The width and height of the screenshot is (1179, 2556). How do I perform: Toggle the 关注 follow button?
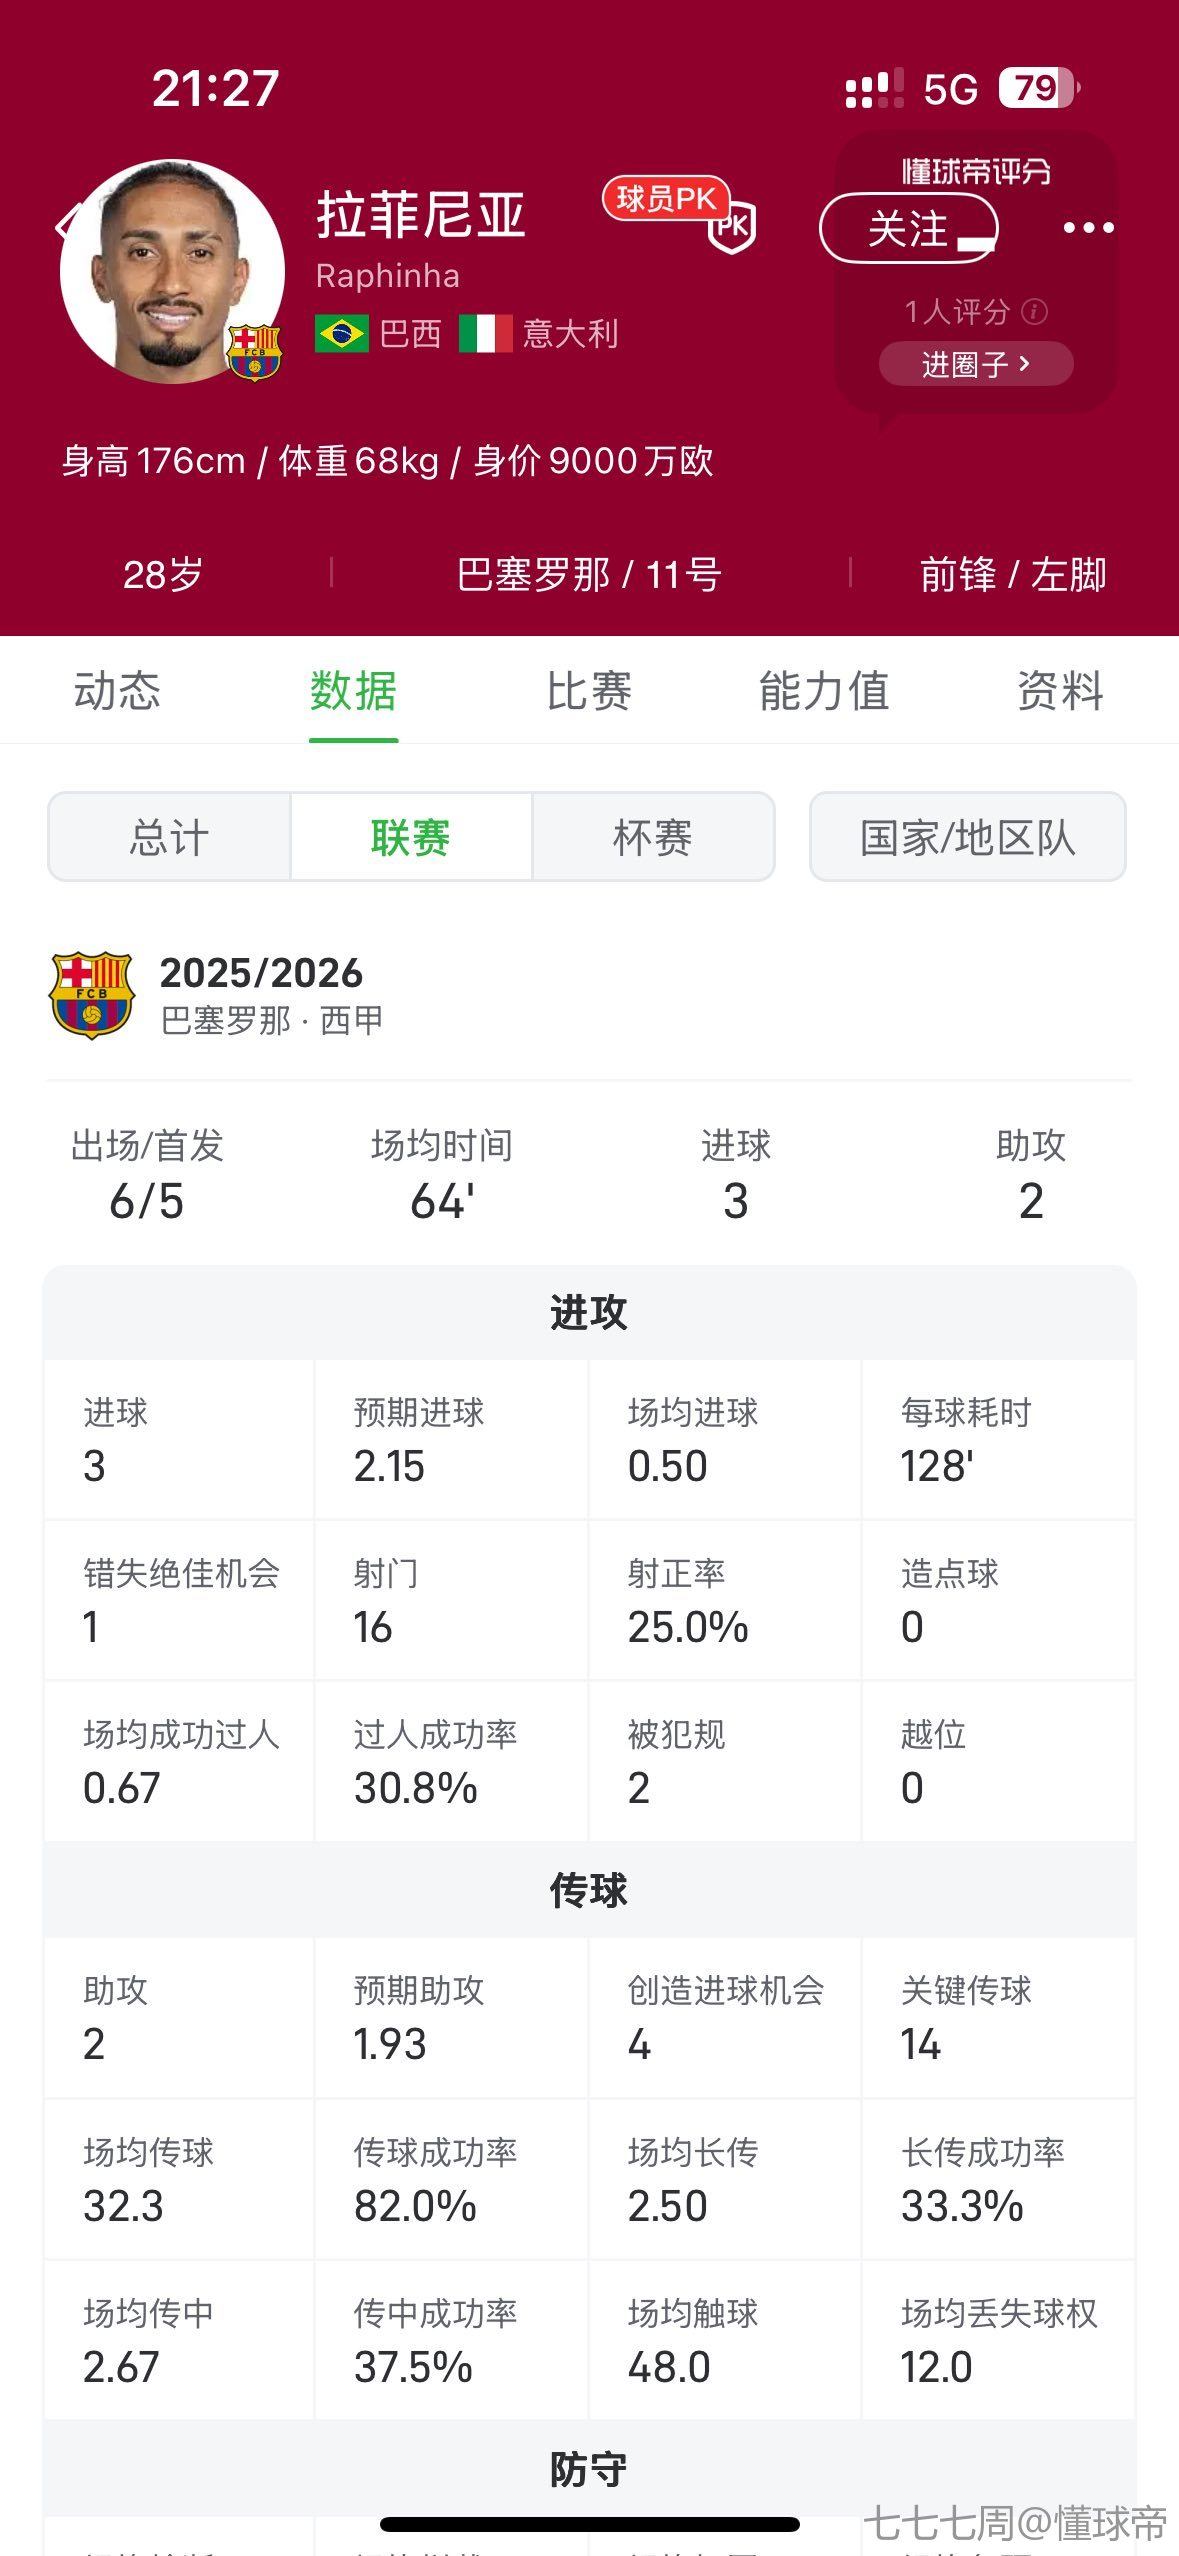(908, 228)
